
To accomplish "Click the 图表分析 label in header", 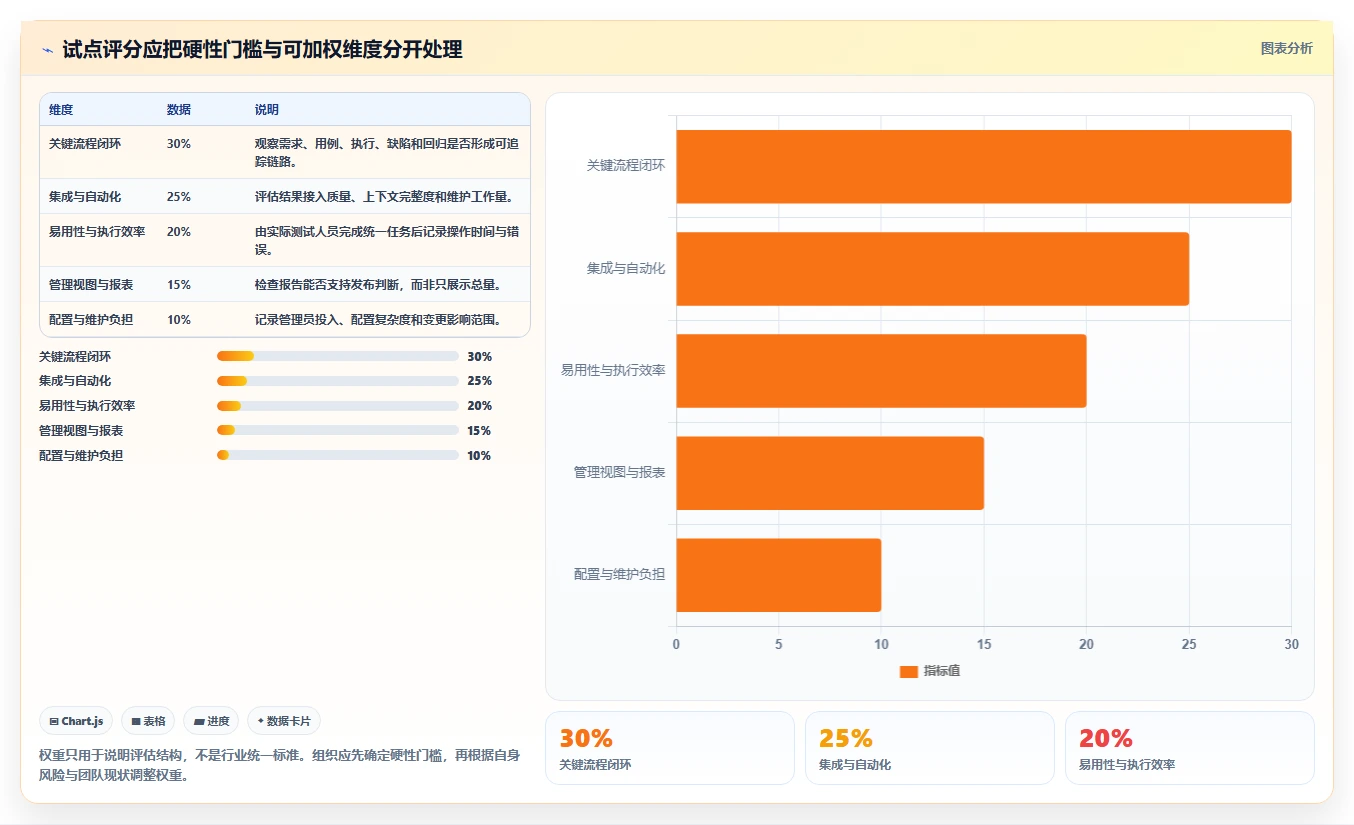I will tap(1286, 48).
